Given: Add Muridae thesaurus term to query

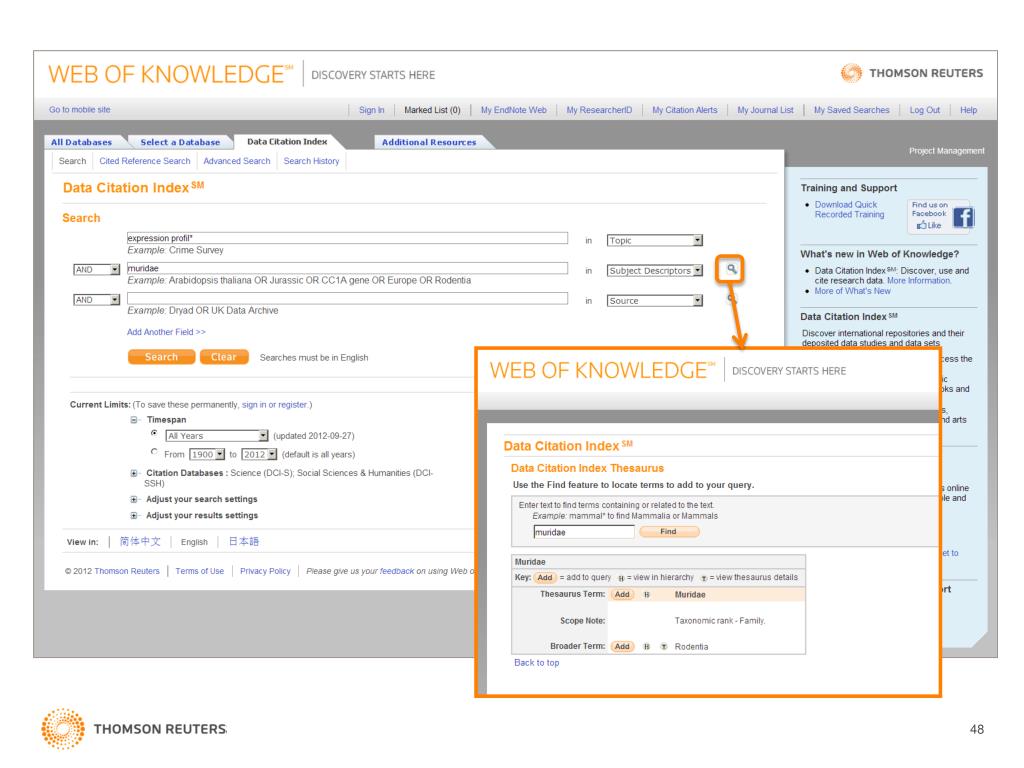Looking at the screenshot, I should click(x=622, y=595).
